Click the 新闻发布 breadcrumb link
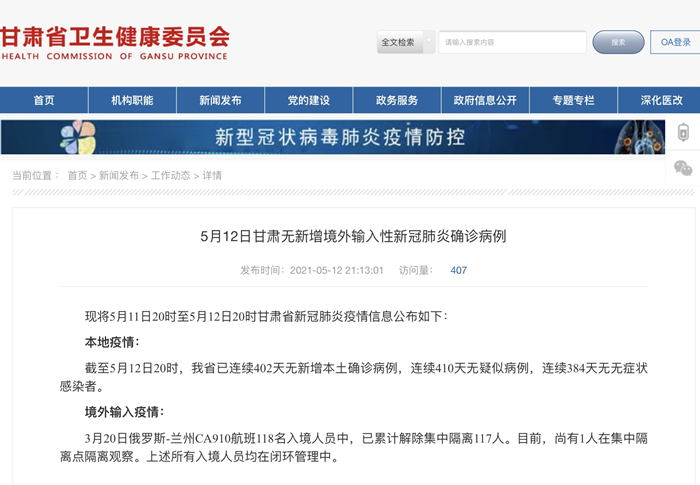Image resolution: width=700 pixels, height=485 pixels. pyautogui.click(x=119, y=176)
